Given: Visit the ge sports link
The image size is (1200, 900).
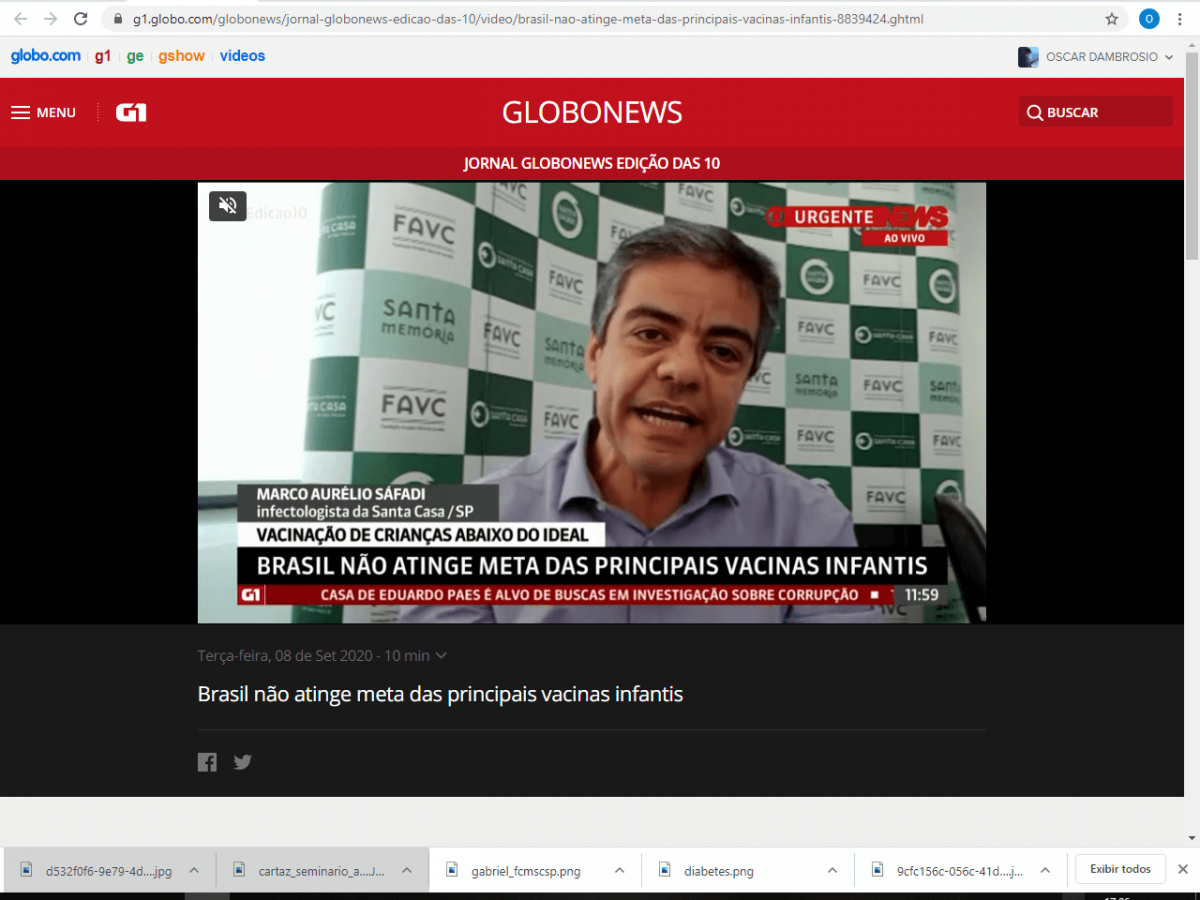Looking at the screenshot, I should [135, 57].
